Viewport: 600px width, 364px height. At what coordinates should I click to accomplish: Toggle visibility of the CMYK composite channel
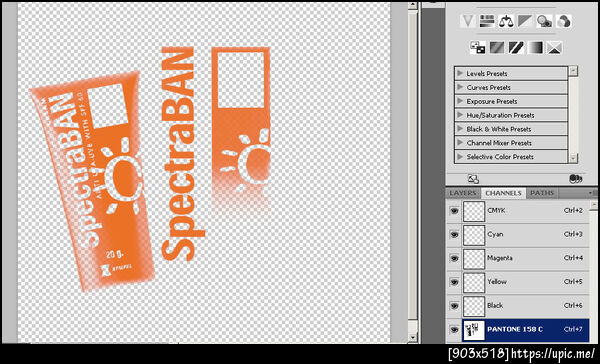(x=454, y=211)
